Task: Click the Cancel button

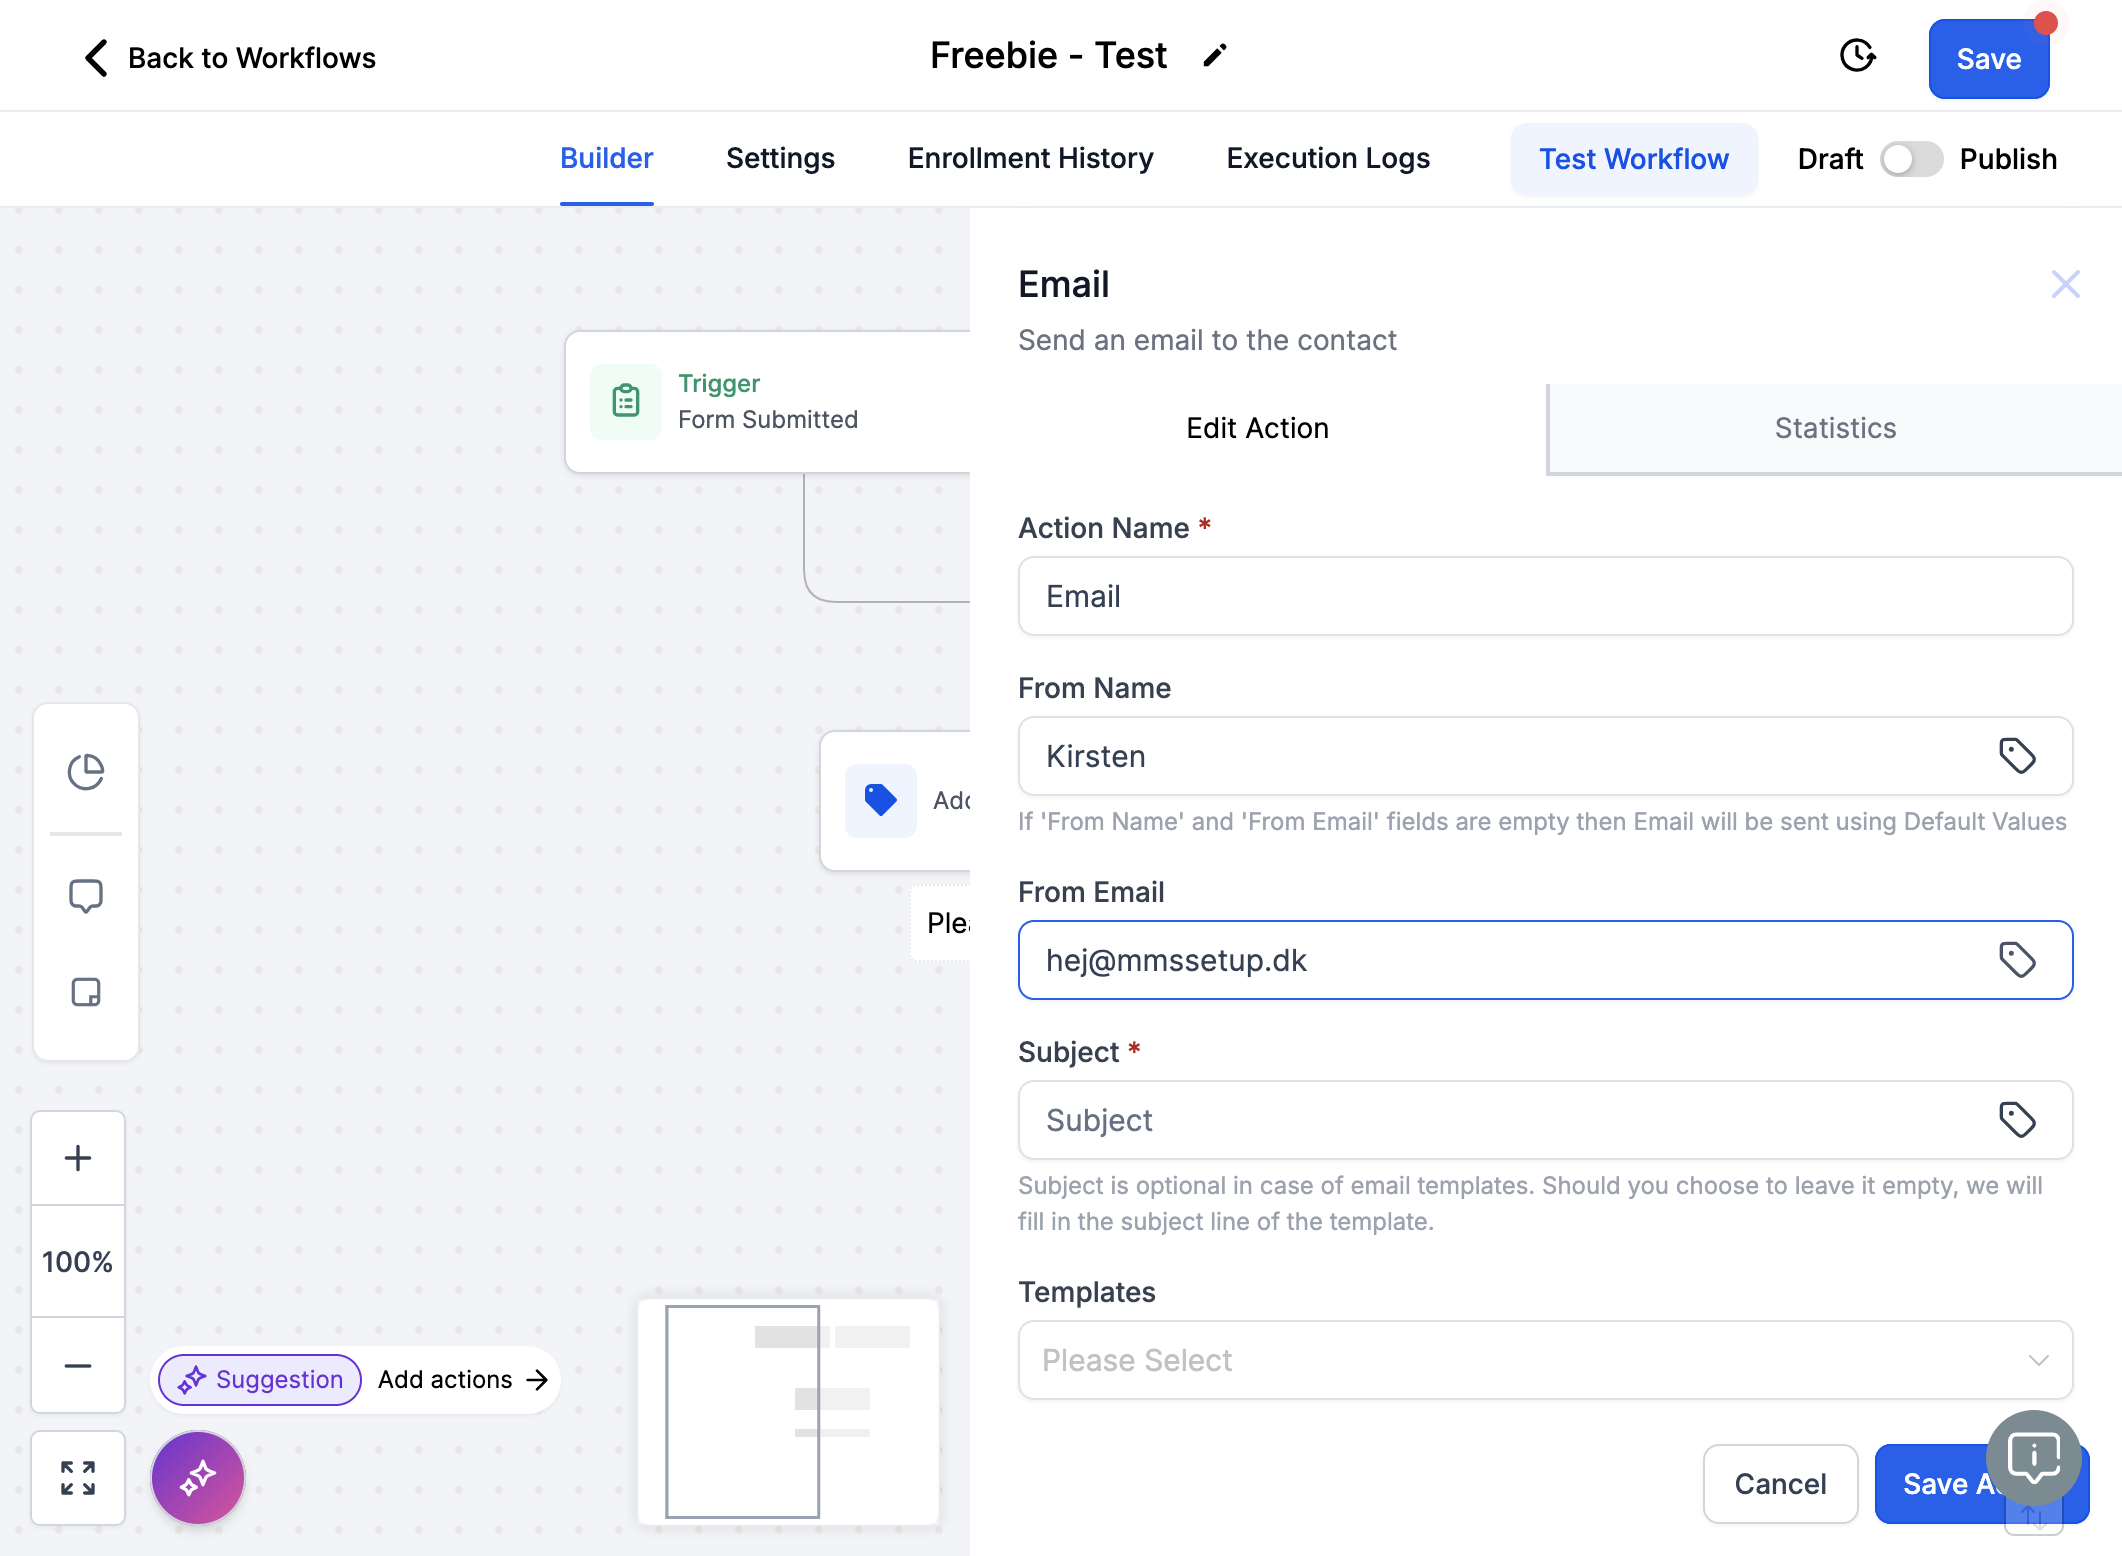Action: tap(1780, 1484)
